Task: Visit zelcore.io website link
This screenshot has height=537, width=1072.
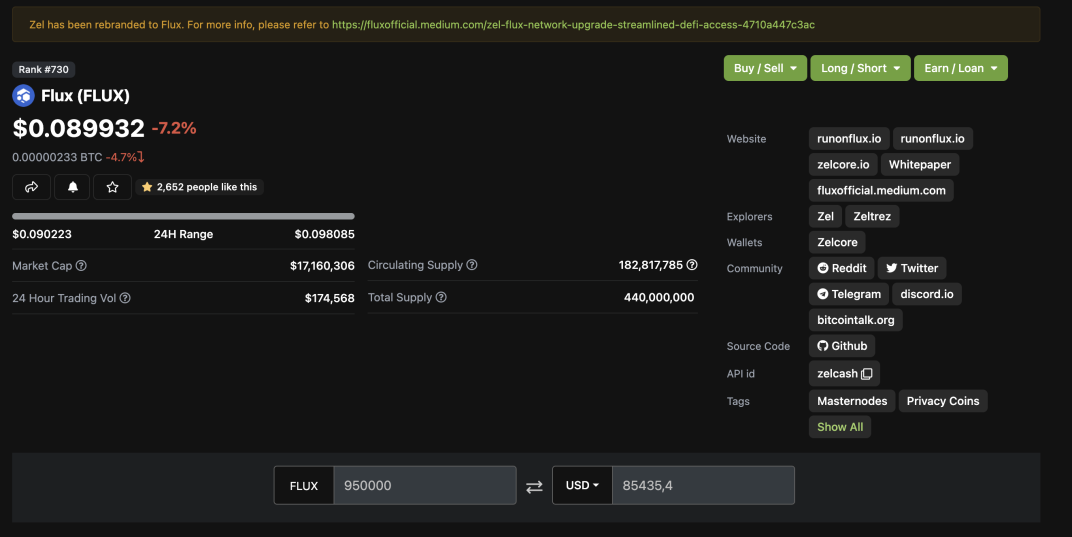Action: tap(843, 164)
